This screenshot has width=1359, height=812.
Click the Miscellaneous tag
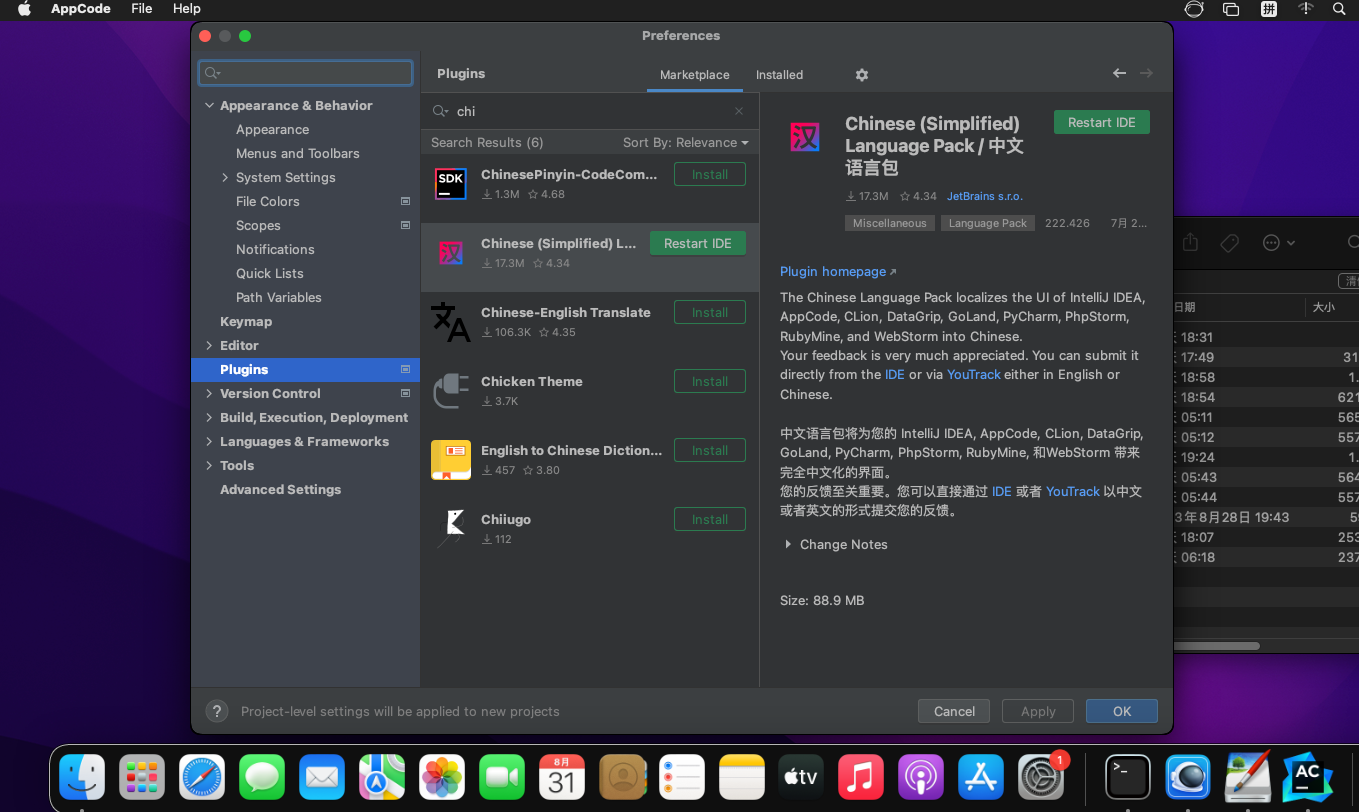(889, 223)
